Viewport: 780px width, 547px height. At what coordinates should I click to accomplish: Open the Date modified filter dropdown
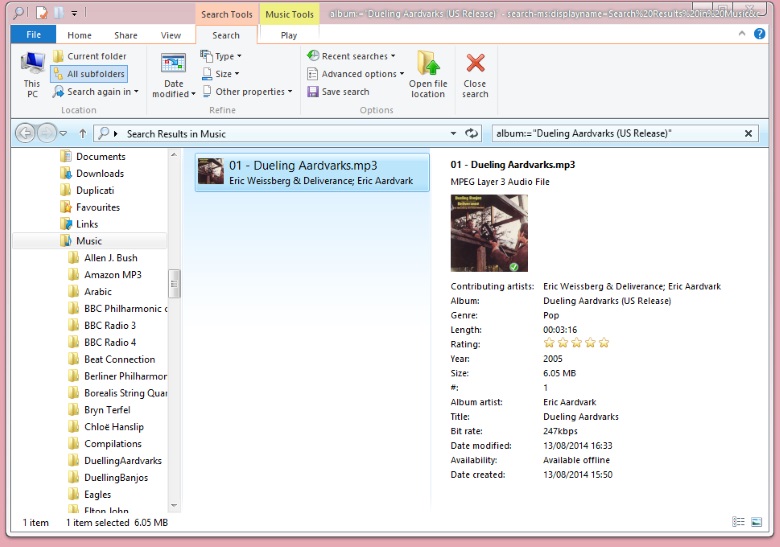174,75
